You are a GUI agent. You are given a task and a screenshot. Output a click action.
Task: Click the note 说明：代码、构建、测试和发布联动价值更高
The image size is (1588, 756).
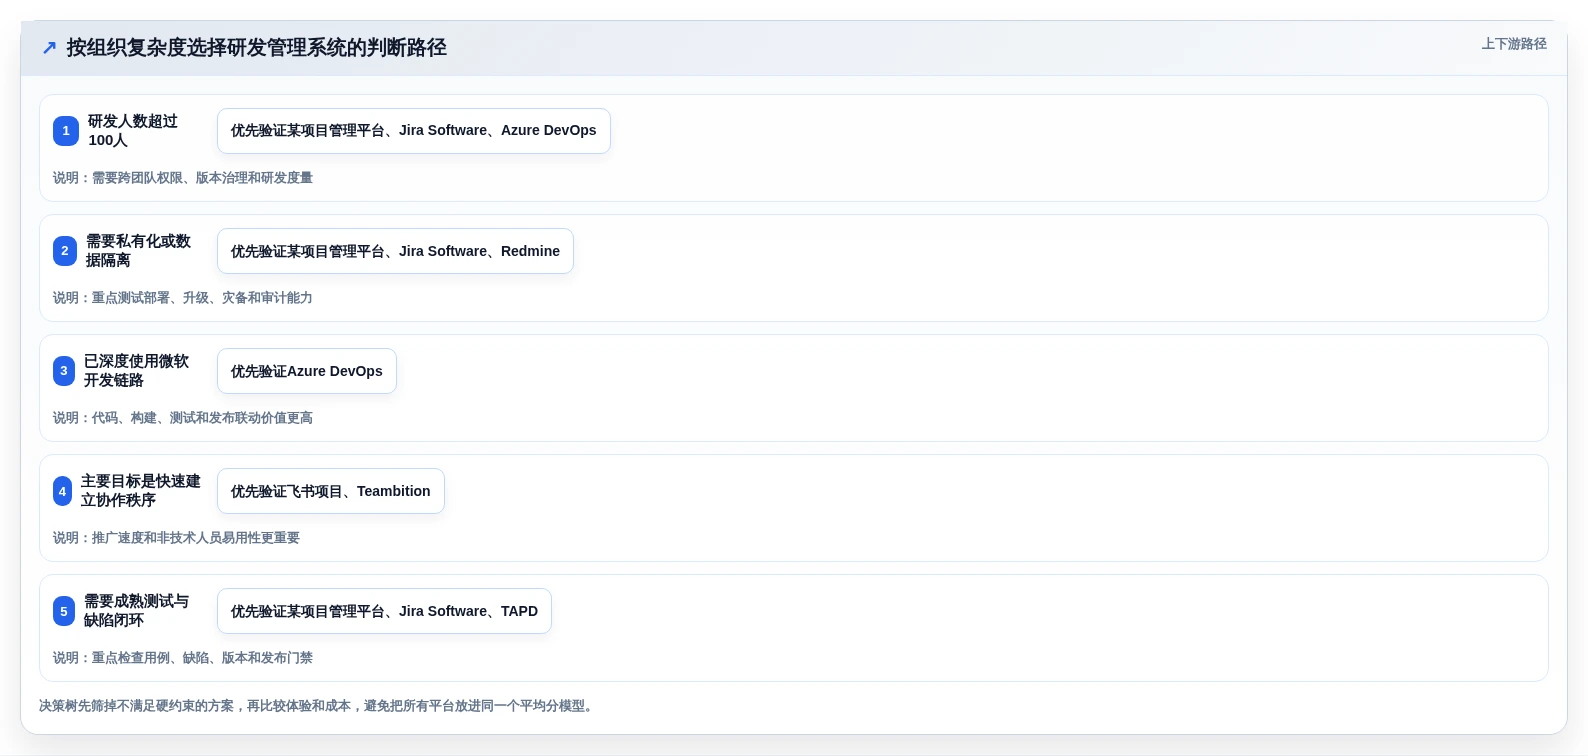click(183, 418)
